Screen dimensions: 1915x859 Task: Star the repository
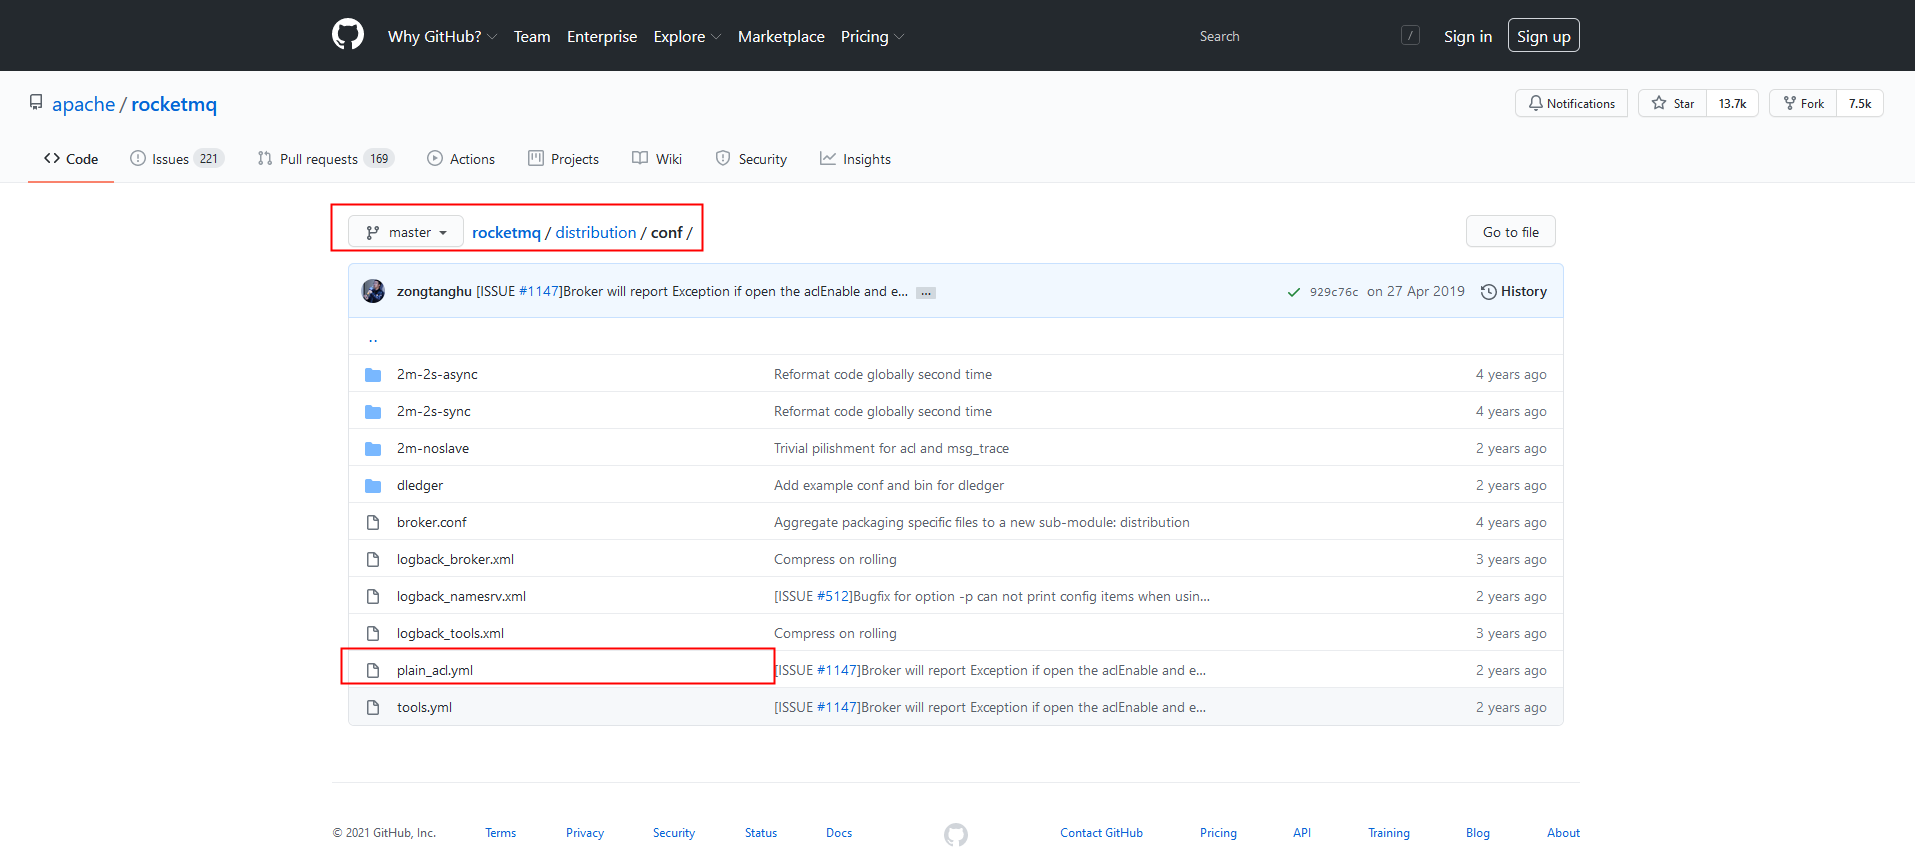(x=1672, y=103)
